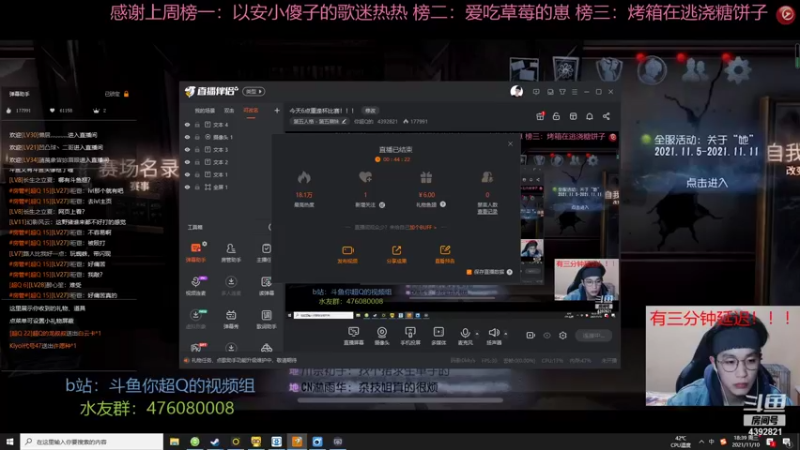Click 点击进入 in game event banner
800x450 pixels.
pyautogui.click(x=707, y=183)
